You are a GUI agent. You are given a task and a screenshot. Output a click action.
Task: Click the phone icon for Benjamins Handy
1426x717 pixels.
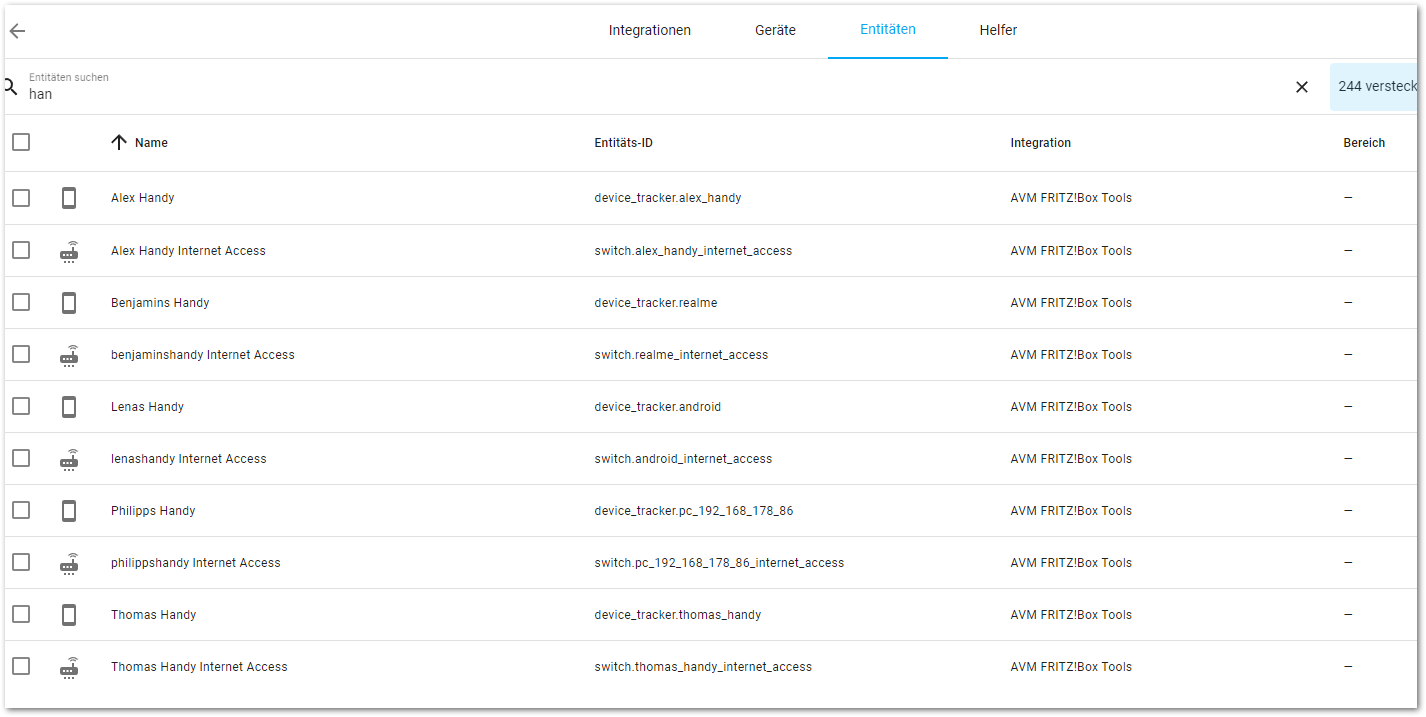[69, 303]
